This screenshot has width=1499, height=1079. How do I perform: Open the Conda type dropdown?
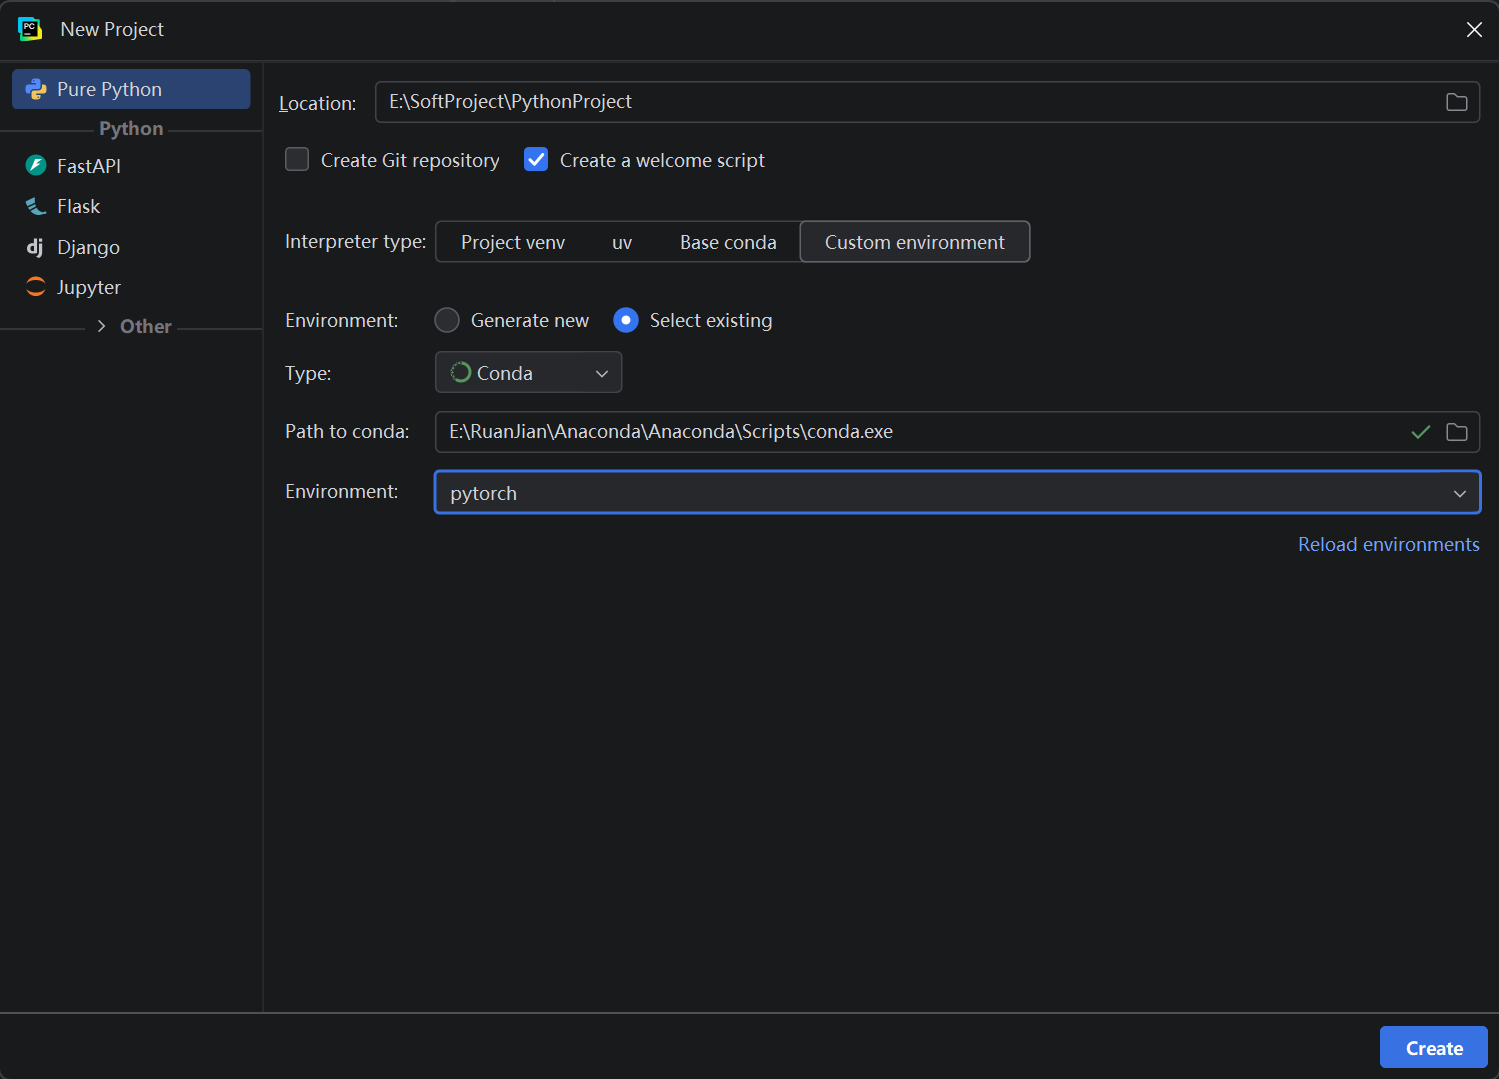pyautogui.click(x=529, y=372)
